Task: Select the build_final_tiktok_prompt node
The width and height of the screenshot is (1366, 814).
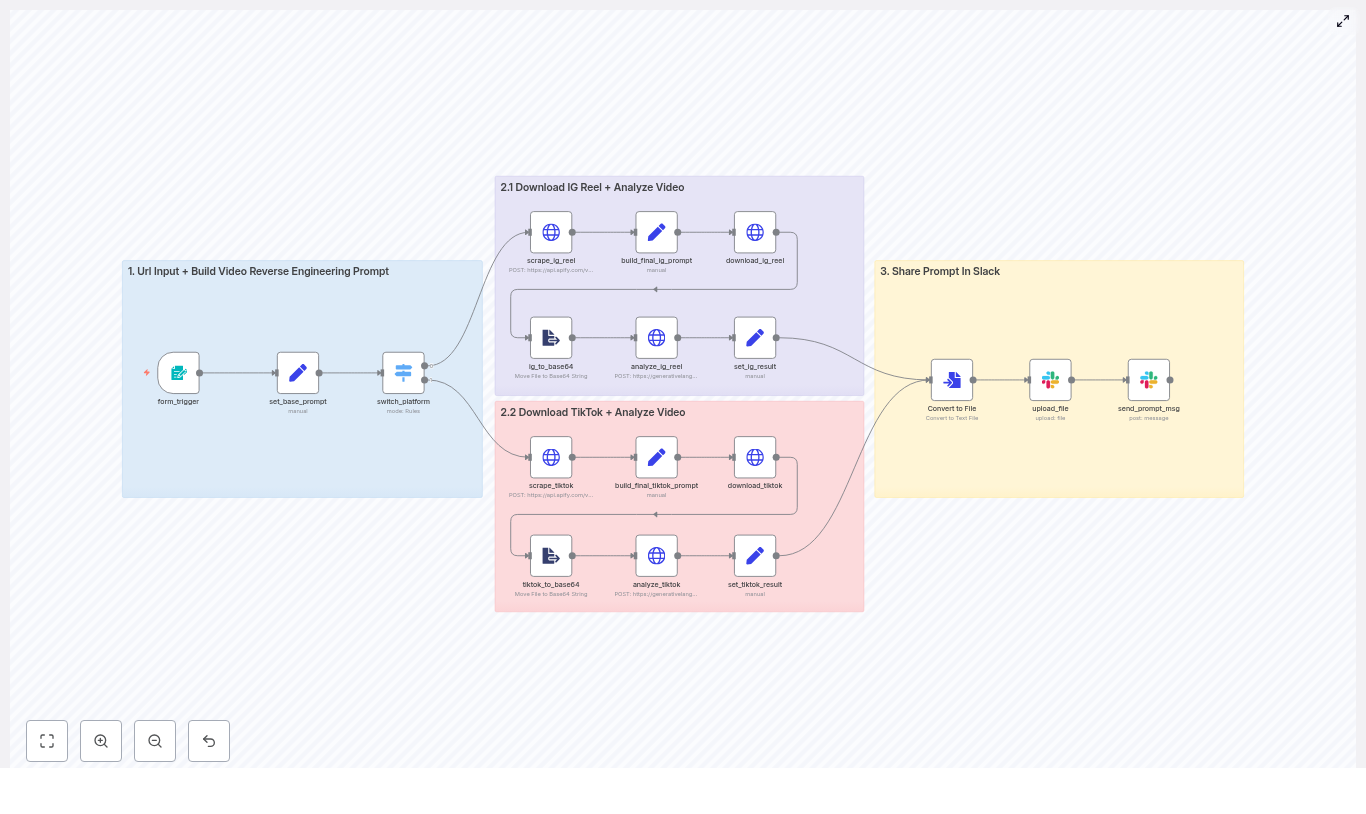Action: pos(656,457)
